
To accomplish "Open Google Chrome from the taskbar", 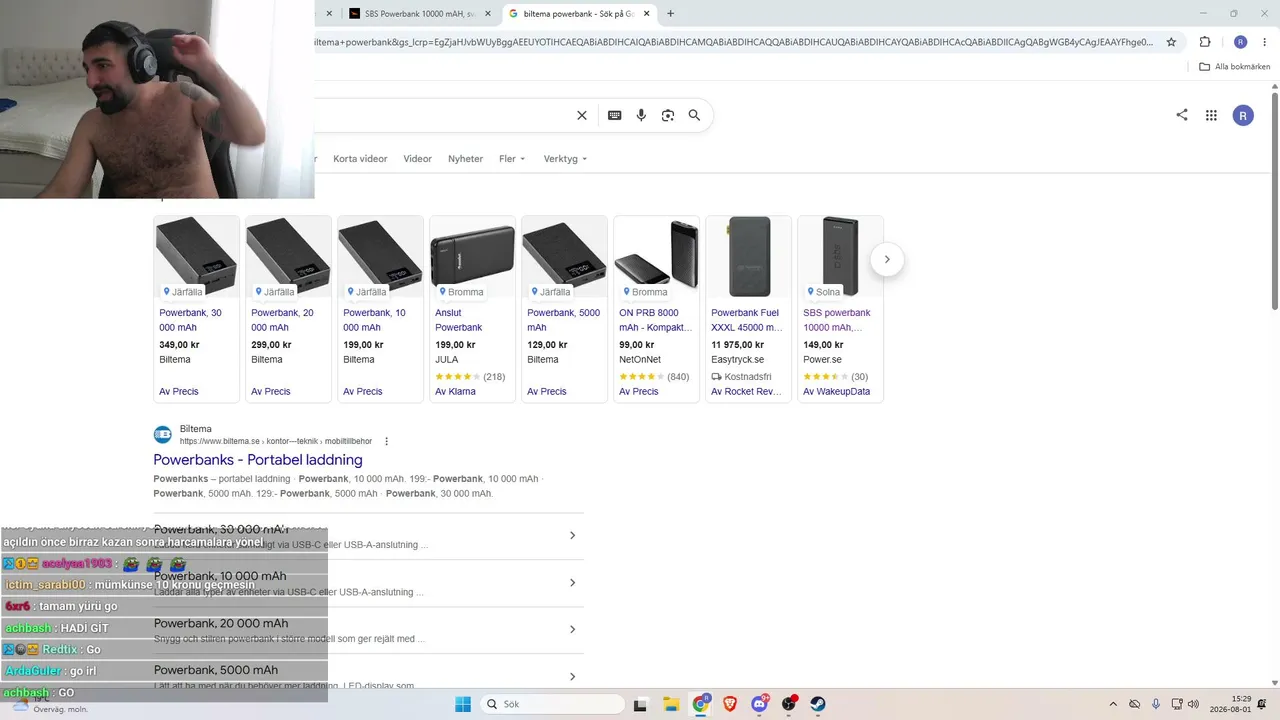I will 701,704.
